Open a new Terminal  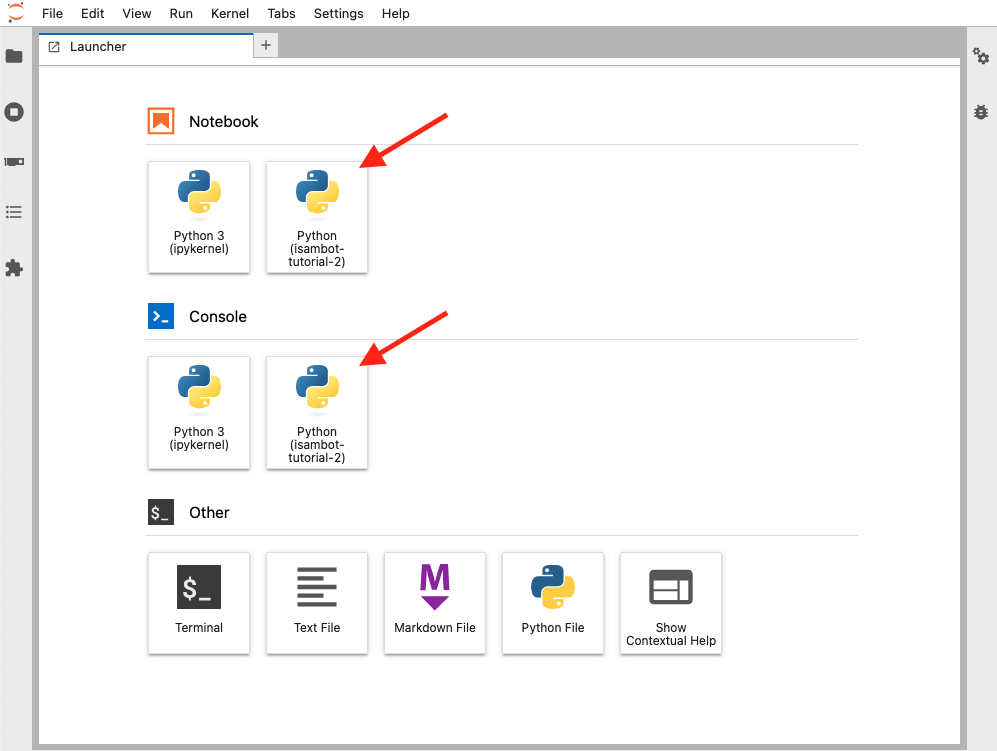pos(199,603)
